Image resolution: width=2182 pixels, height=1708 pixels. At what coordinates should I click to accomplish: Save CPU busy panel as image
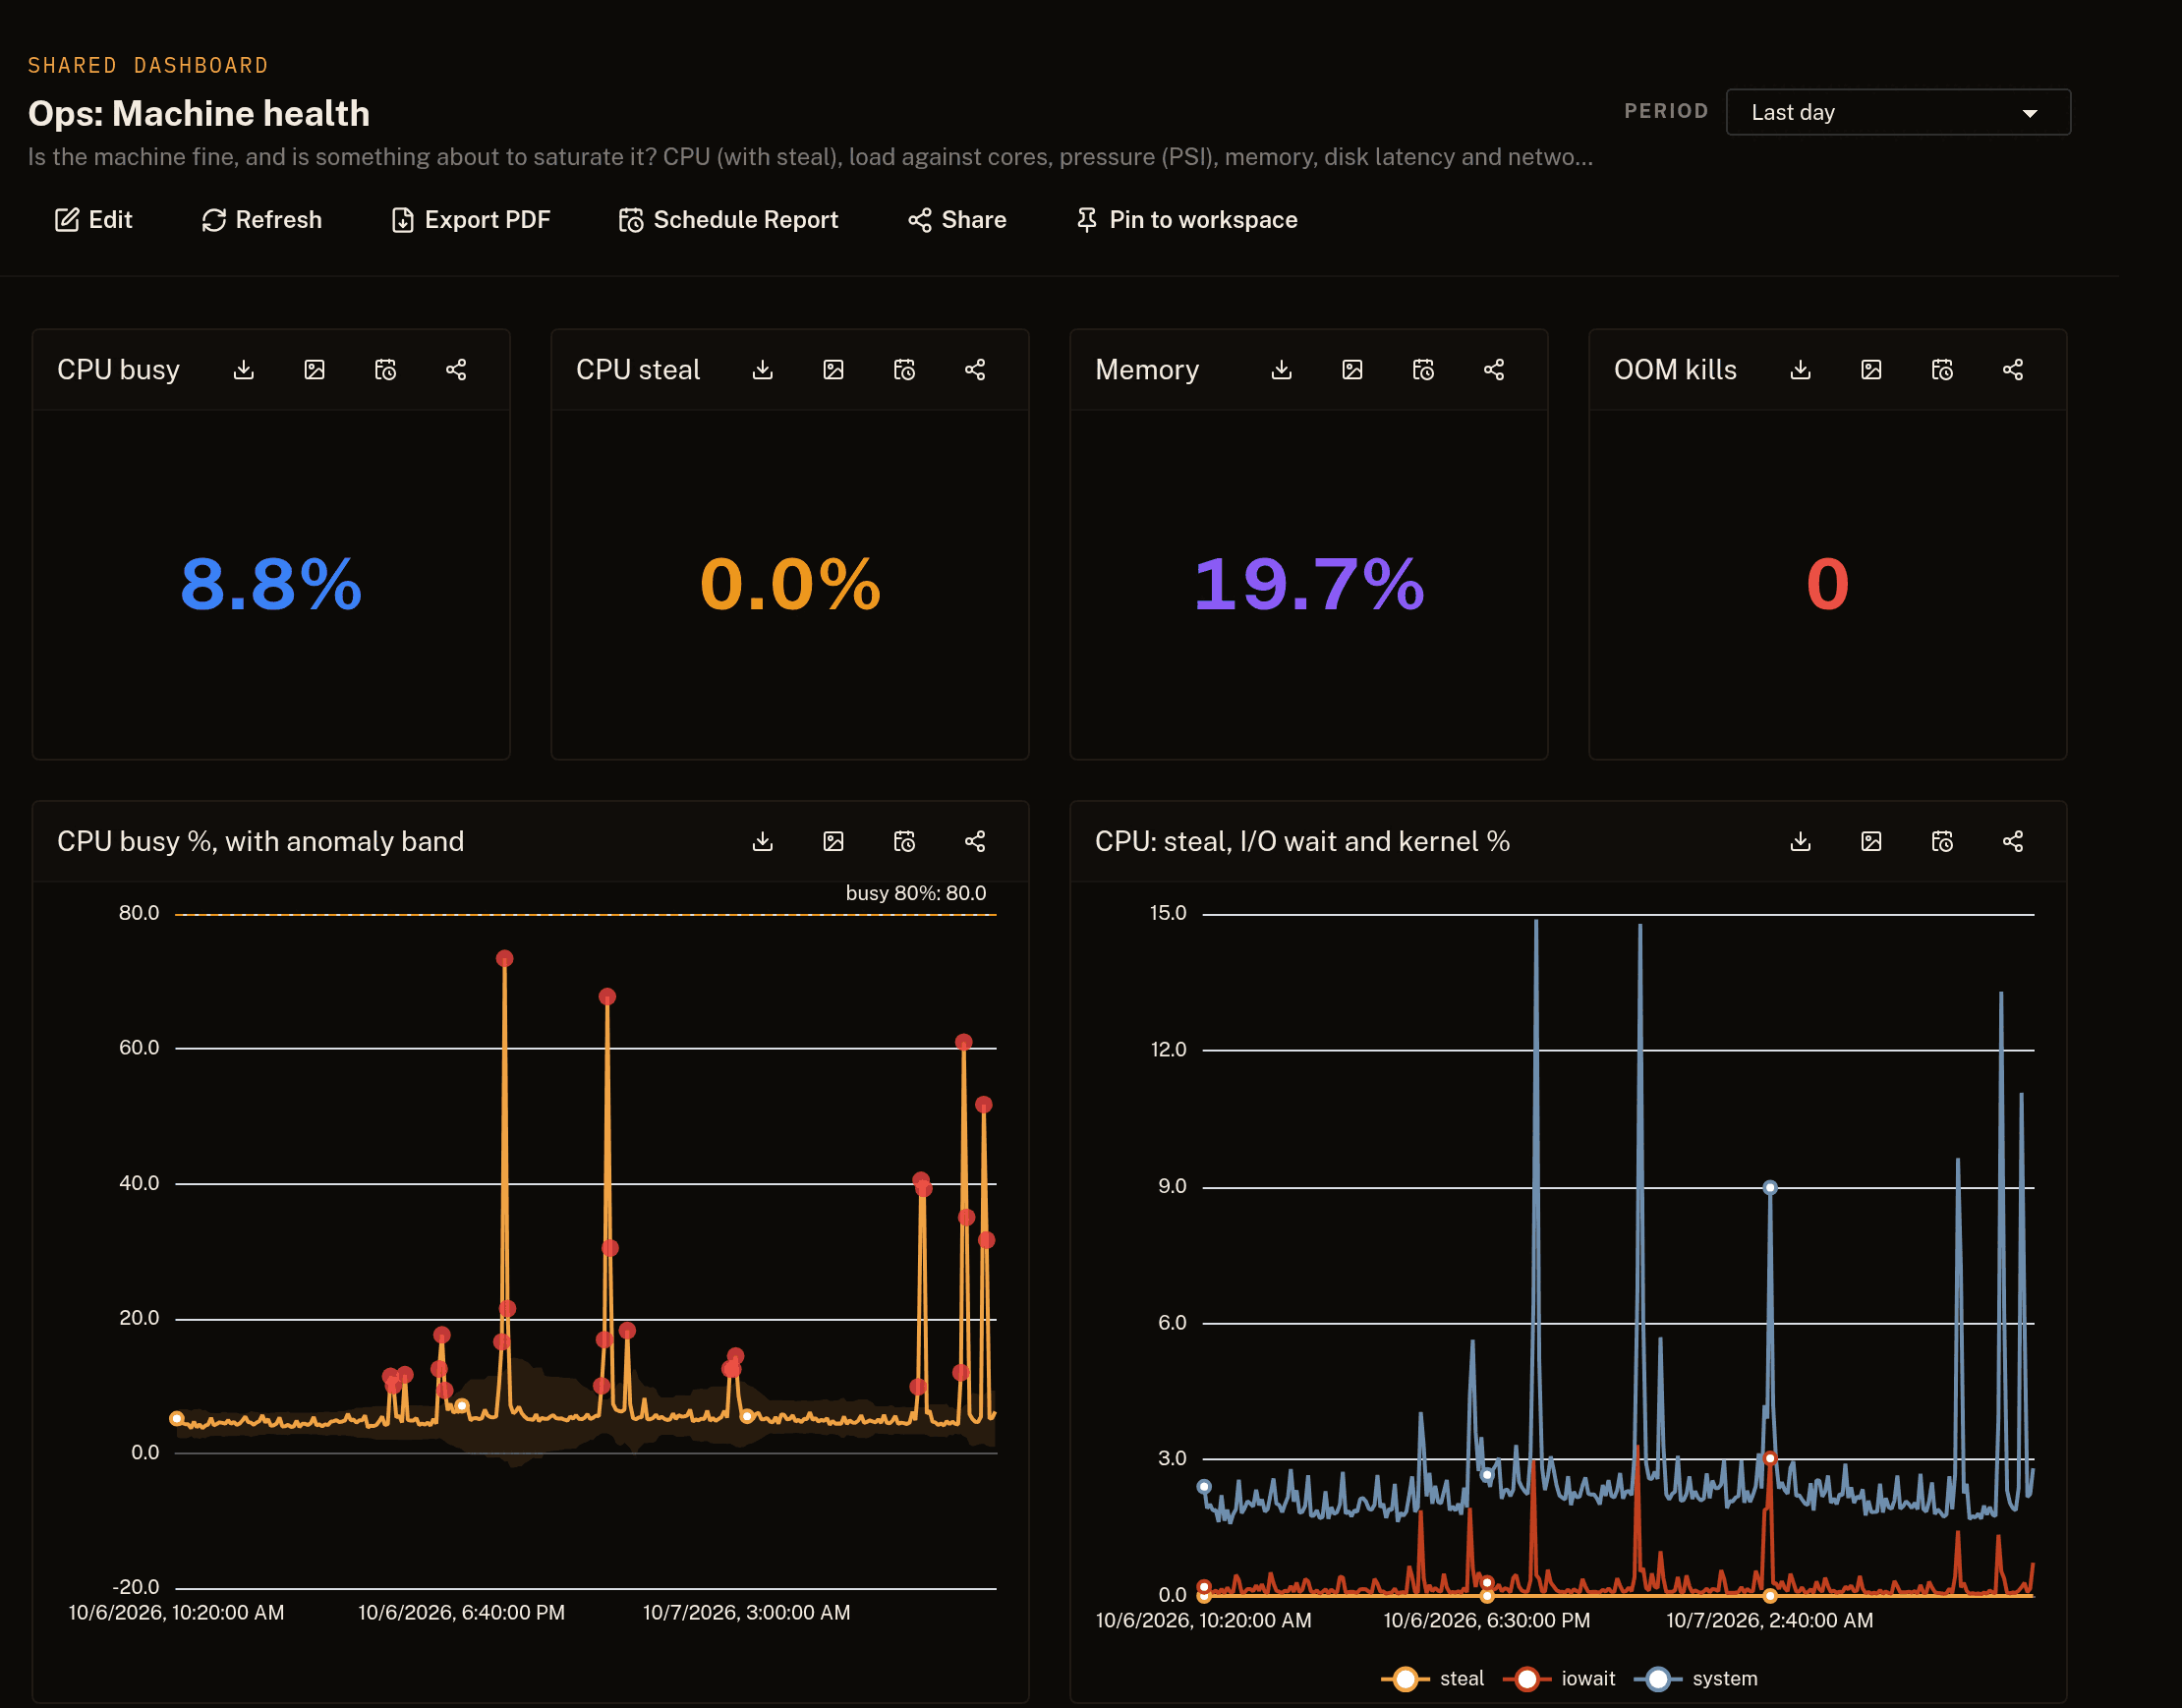(314, 370)
